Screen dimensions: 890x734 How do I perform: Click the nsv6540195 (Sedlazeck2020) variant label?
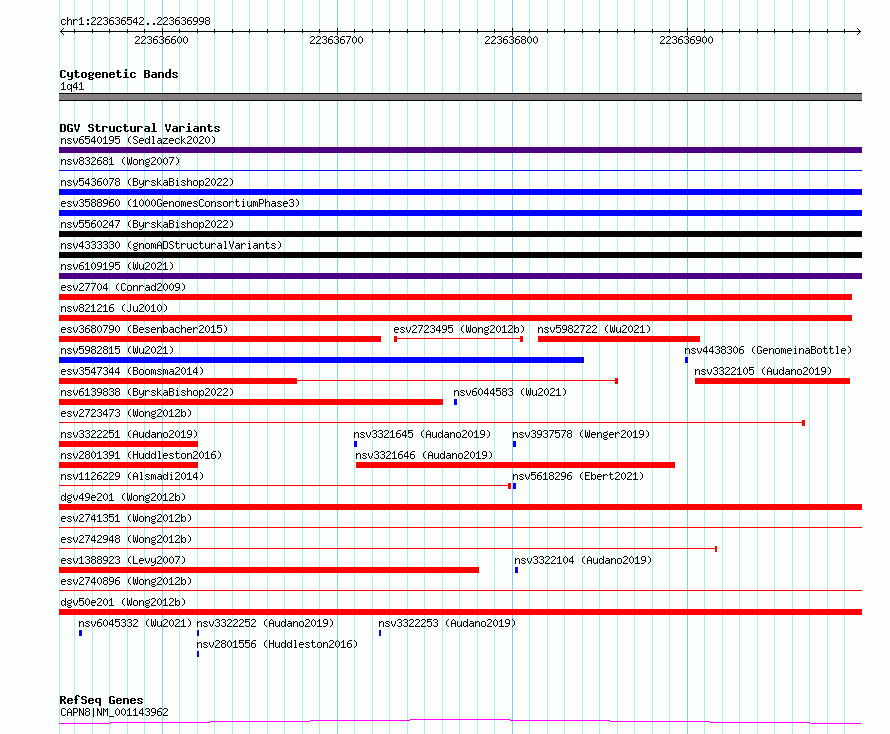tap(138, 140)
